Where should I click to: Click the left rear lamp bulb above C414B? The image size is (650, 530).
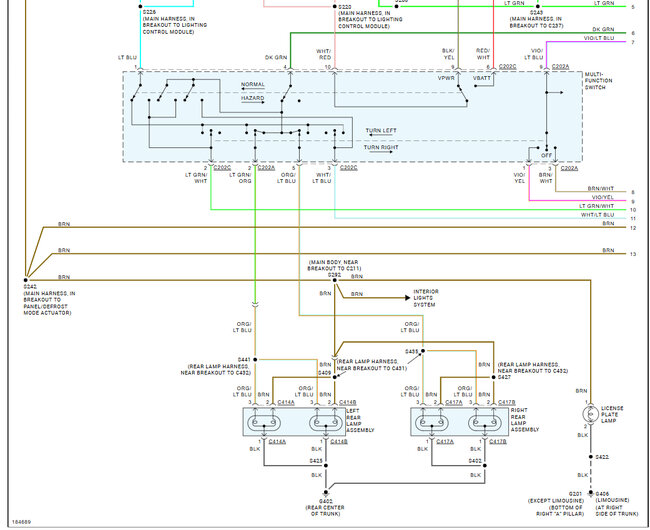click(326, 423)
